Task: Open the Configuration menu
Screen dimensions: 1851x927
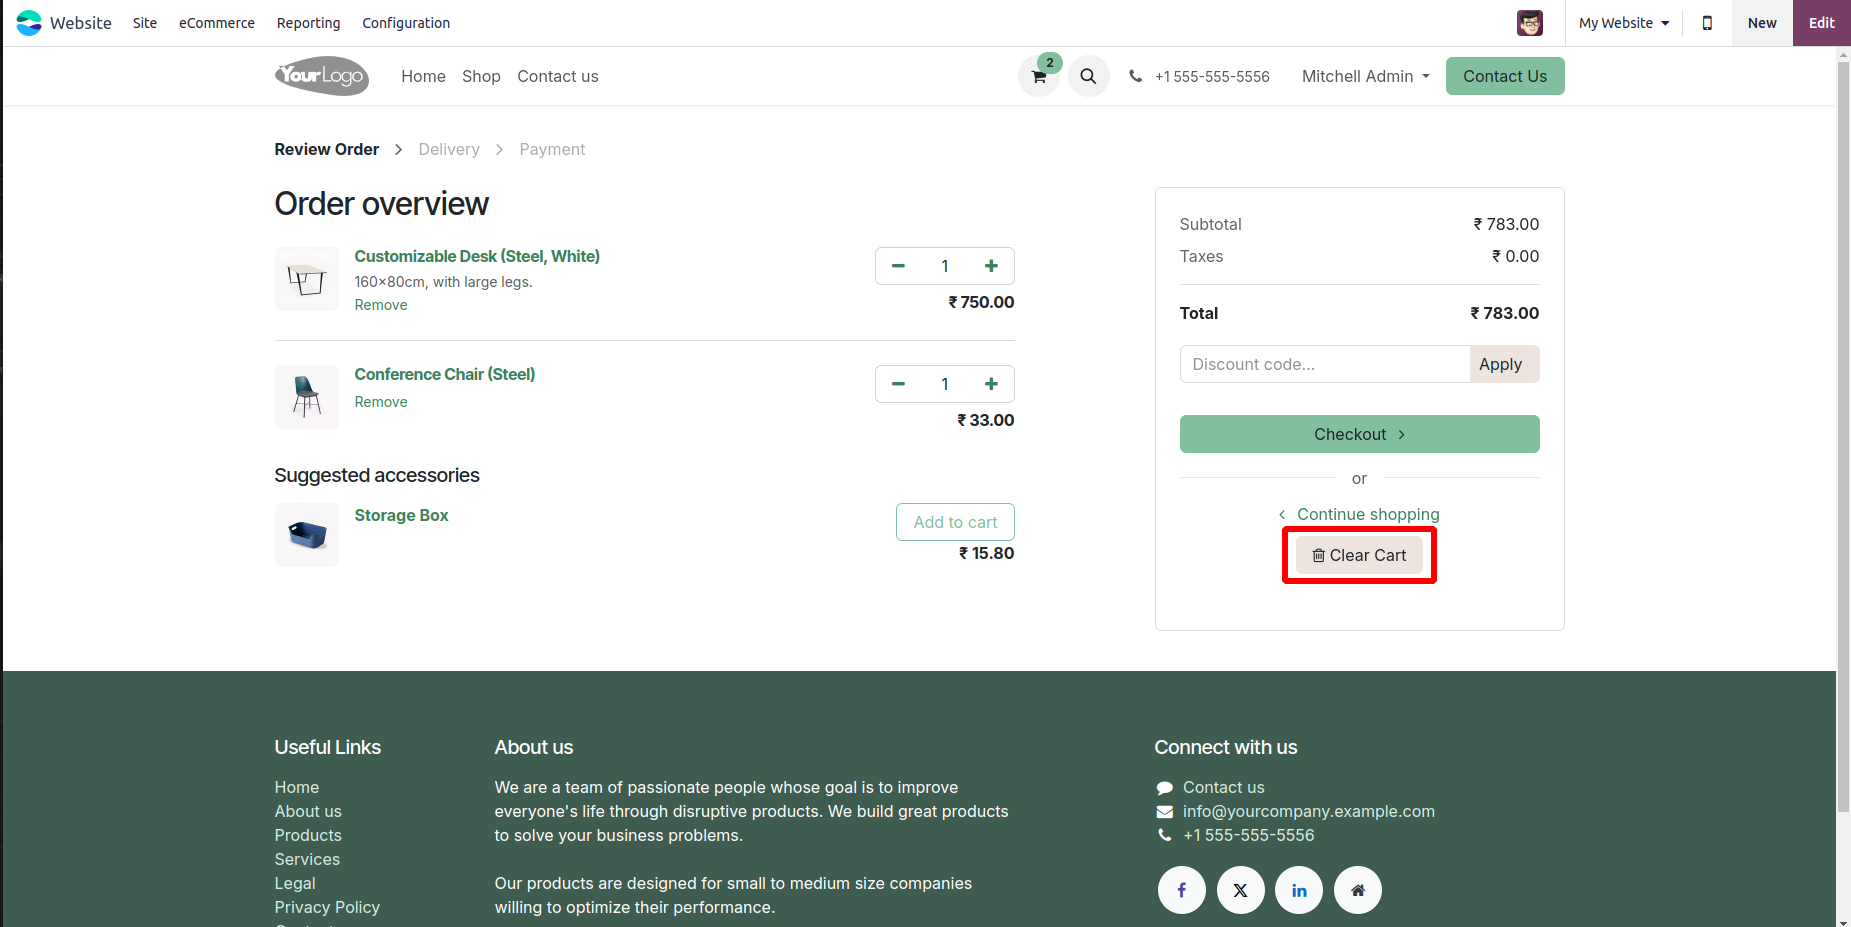Action: point(405,23)
